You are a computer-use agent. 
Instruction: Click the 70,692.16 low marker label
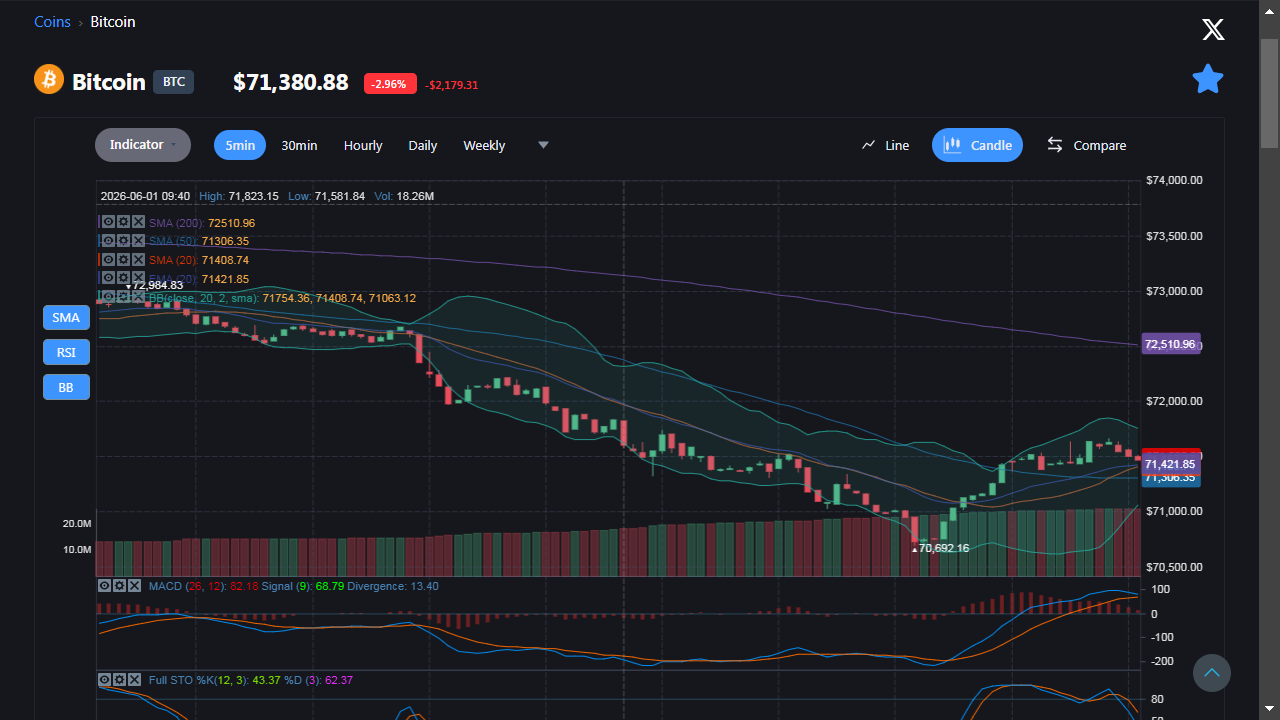pyautogui.click(x=942, y=548)
